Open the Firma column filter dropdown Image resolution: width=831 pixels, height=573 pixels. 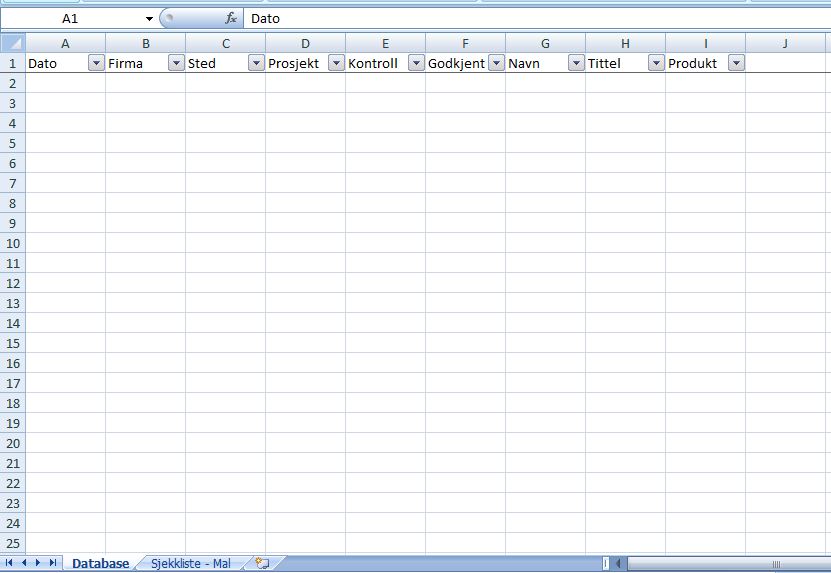pyautogui.click(x=176, y=63)
